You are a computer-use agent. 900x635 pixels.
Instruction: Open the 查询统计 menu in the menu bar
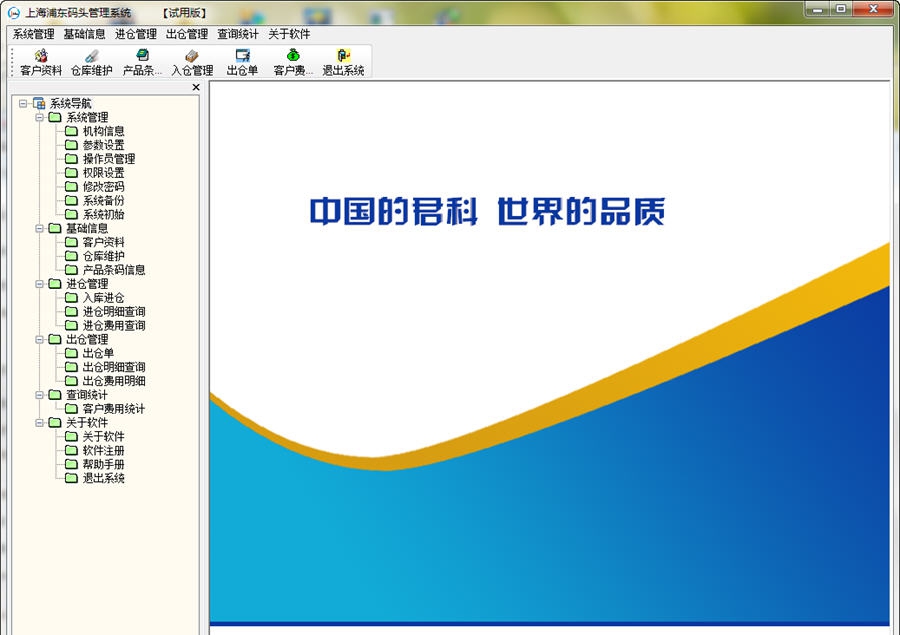tap(238, 34)
